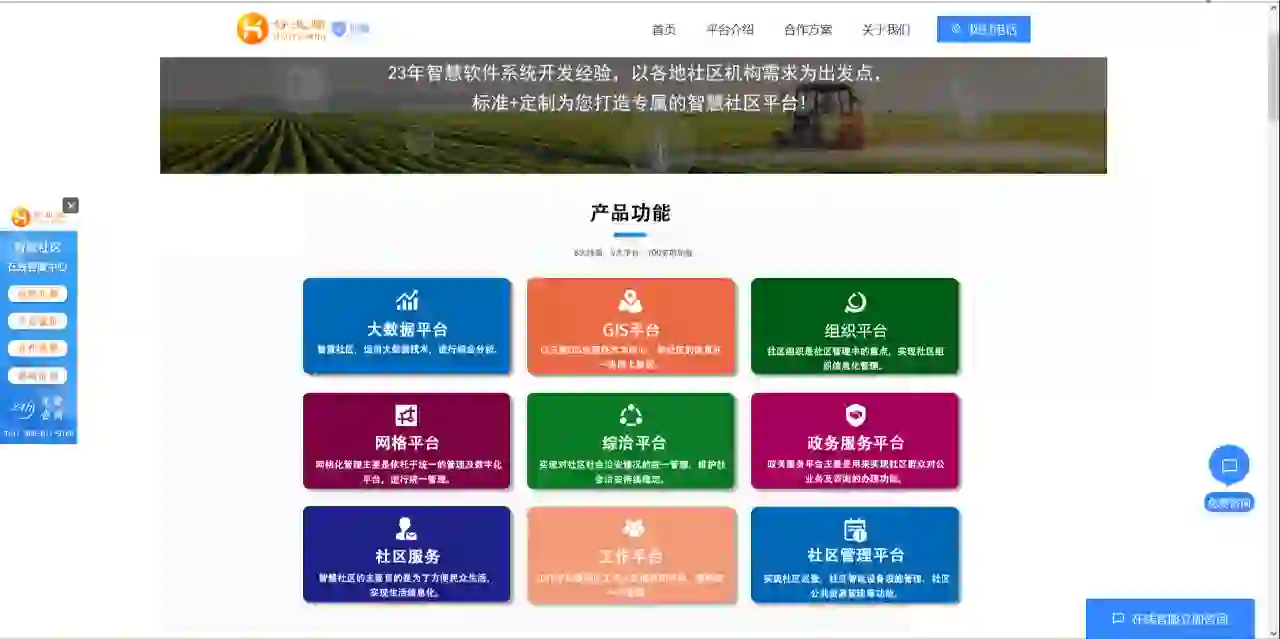Select 平台介绍 in the navigation menu
The image size is (1280, 639).
729,29
